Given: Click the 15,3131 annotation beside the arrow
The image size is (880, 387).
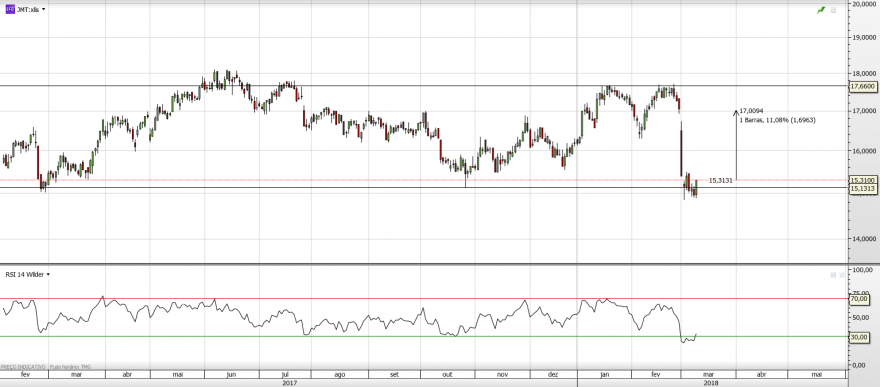Looking at the screenshot, I should (721, 181).
